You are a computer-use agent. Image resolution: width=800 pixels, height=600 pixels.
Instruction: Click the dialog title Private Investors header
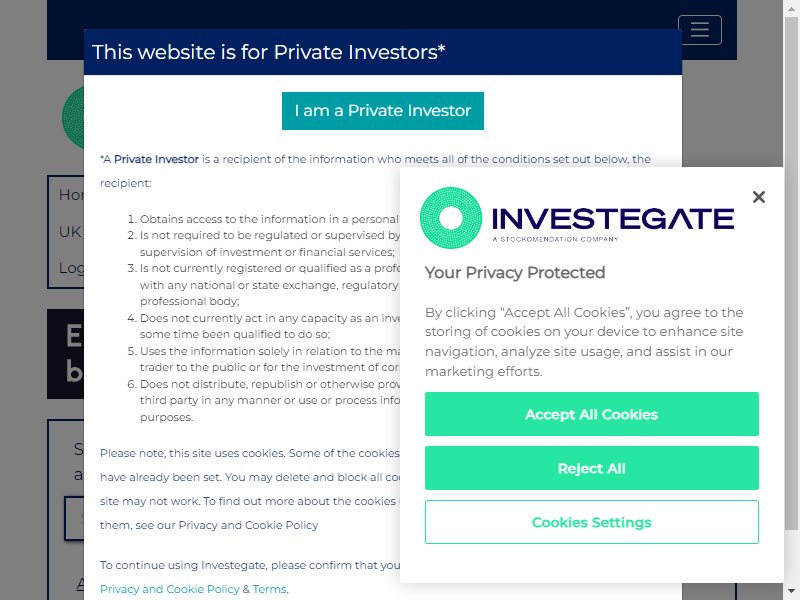tap(268, 52)
